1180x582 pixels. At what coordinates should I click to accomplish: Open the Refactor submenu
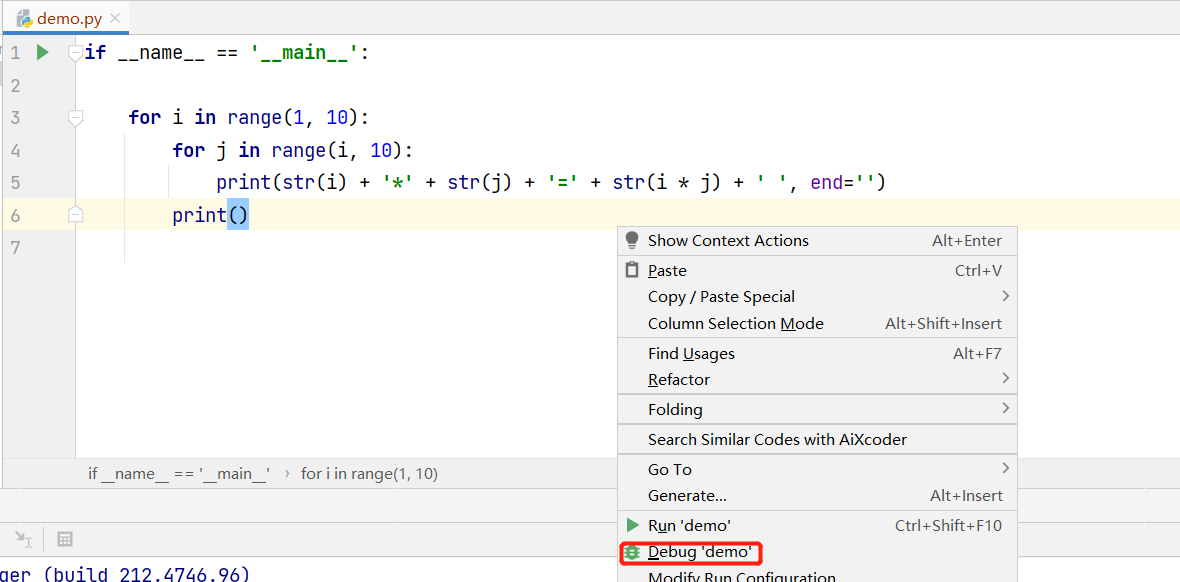click(1005, 379)
